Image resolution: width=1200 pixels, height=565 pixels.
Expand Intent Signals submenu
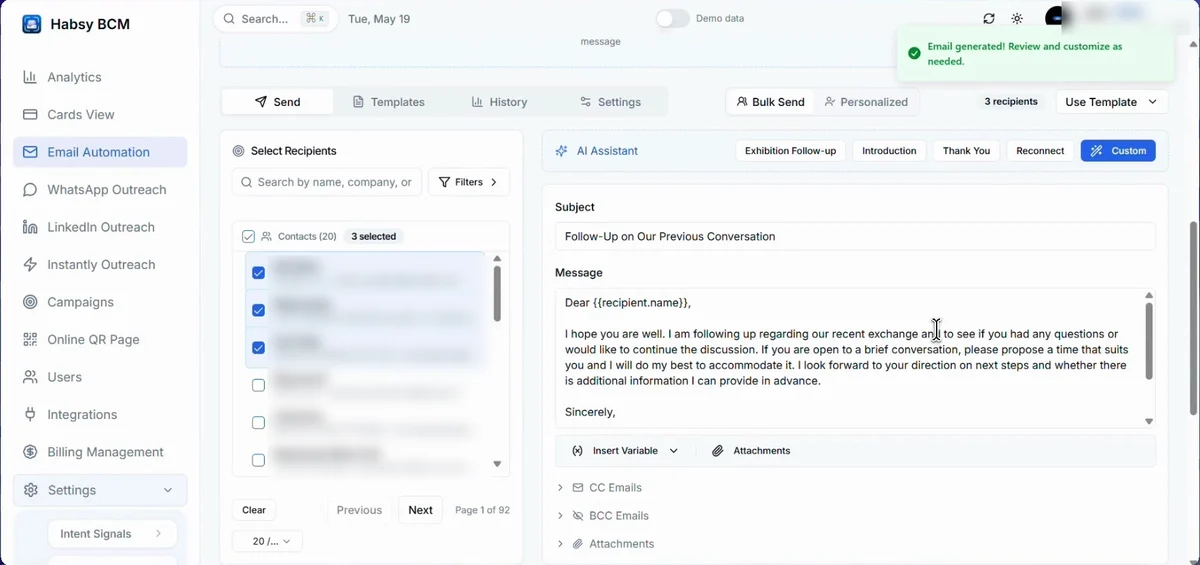pos(112,534)
